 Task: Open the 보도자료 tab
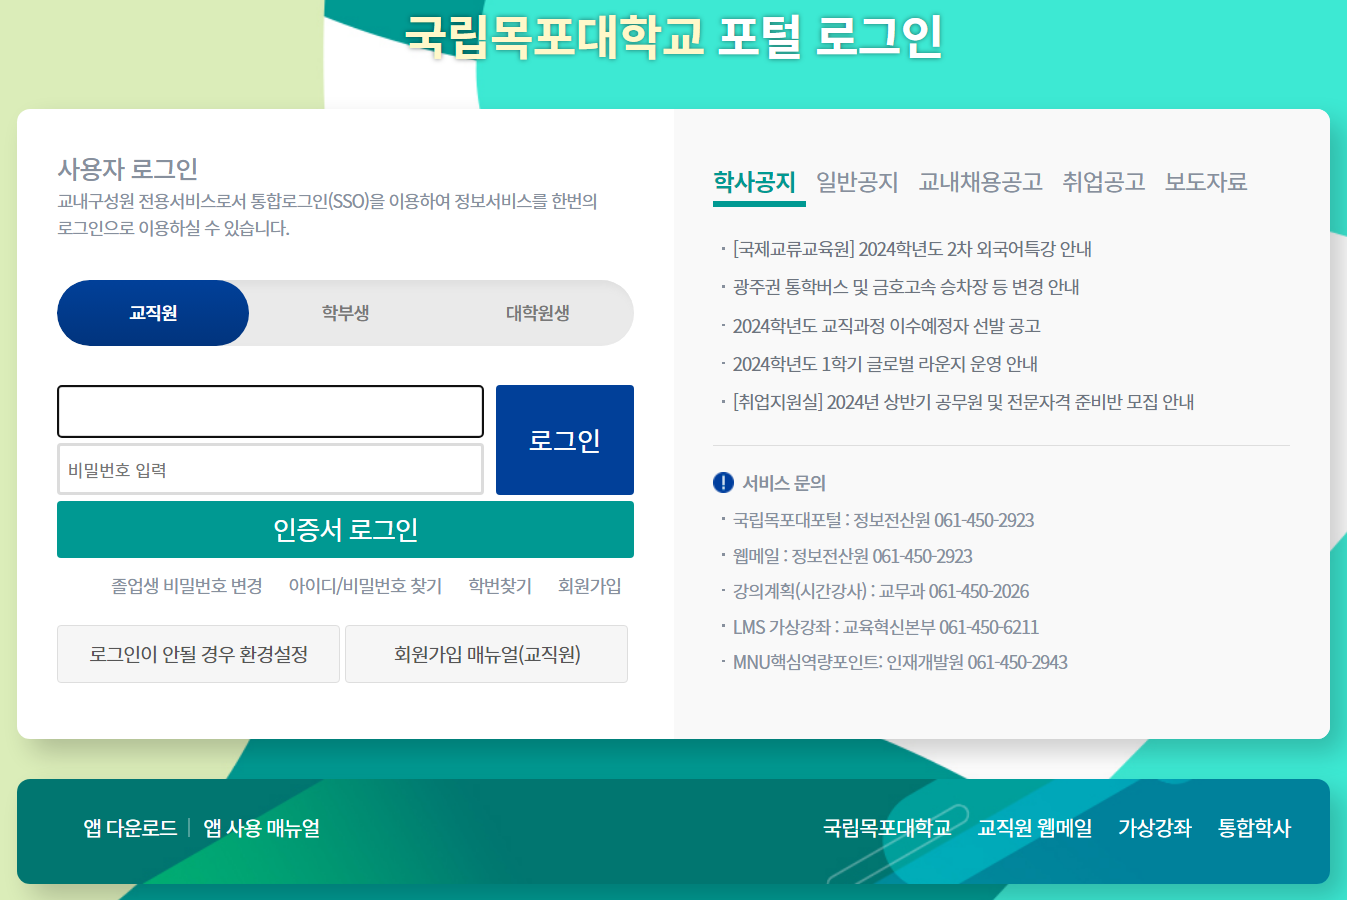pos(1205,182)
